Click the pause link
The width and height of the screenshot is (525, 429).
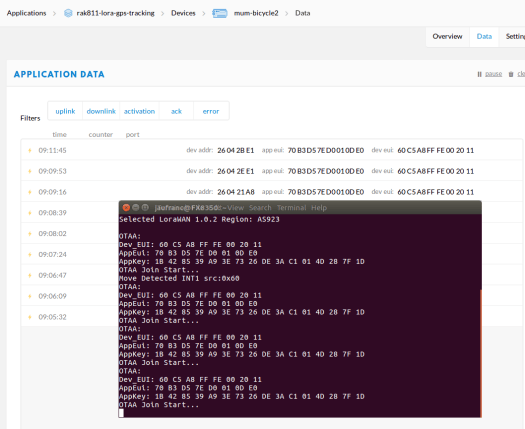click(494, 74)
